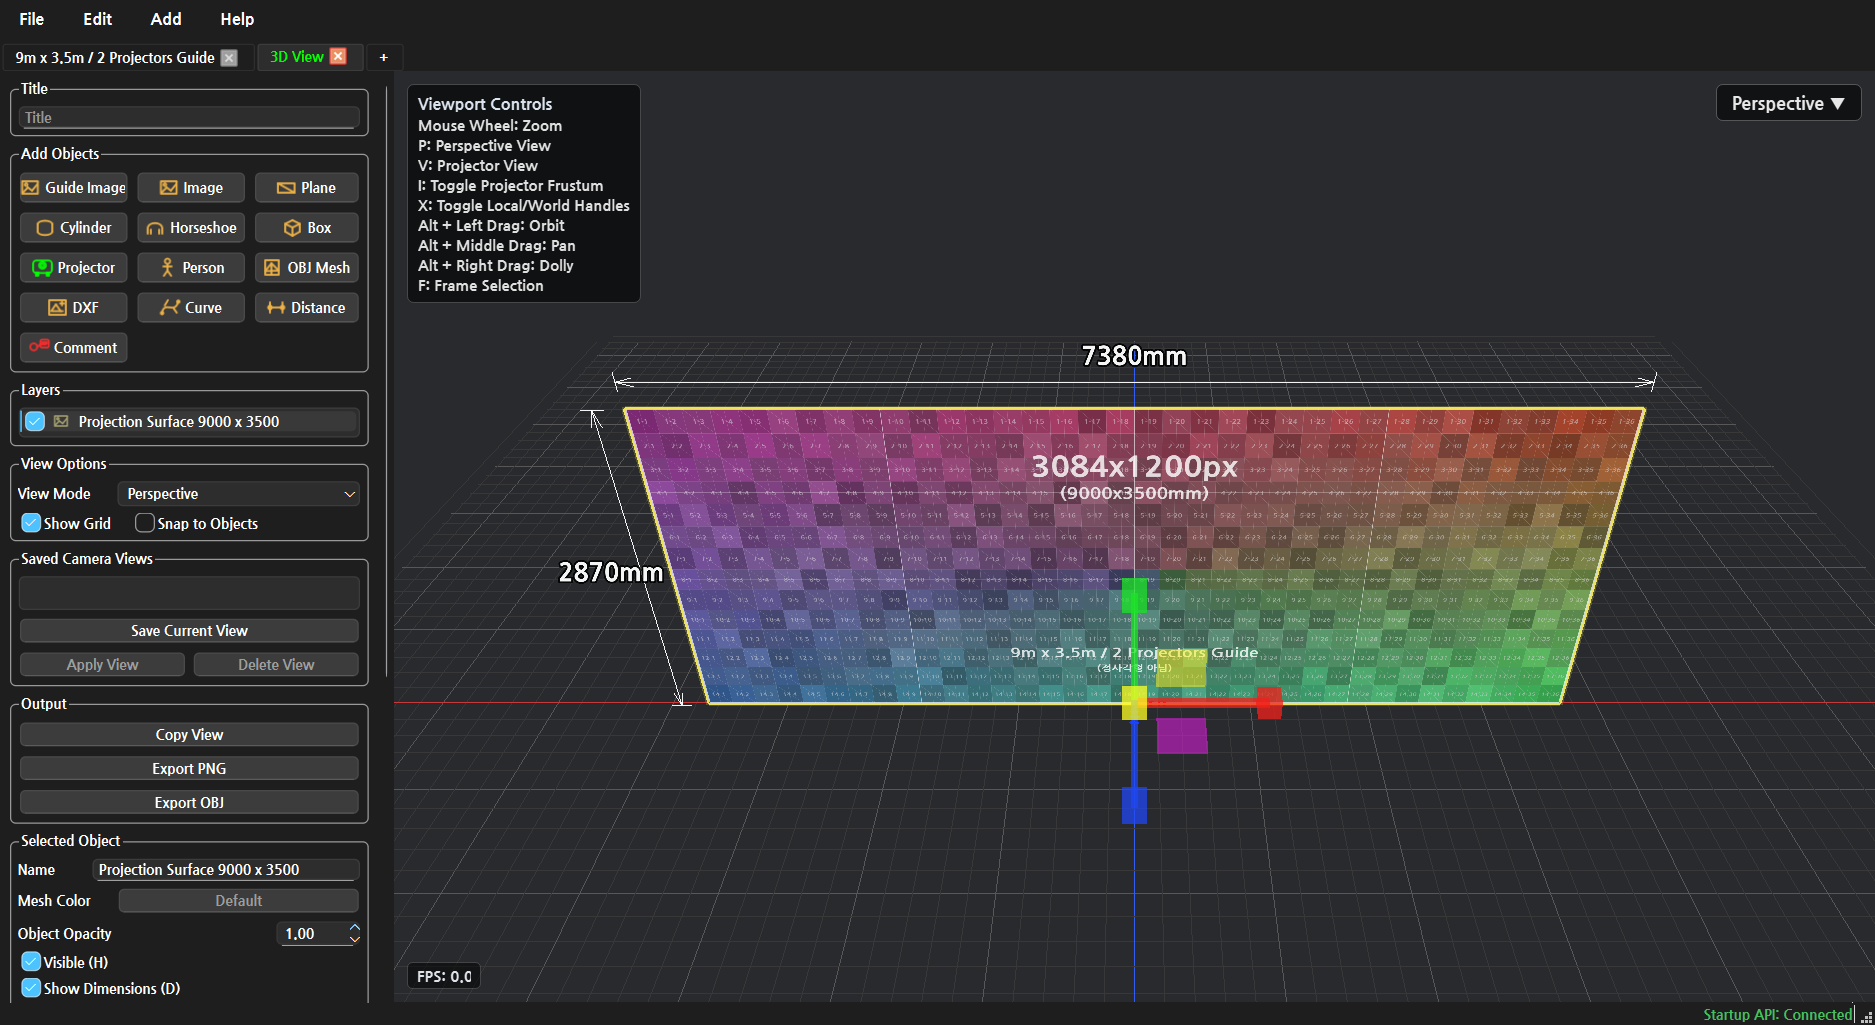1875x1025 pixels.
Task: Enable Snap to Objects checkbox
Action: click(145, 523)
